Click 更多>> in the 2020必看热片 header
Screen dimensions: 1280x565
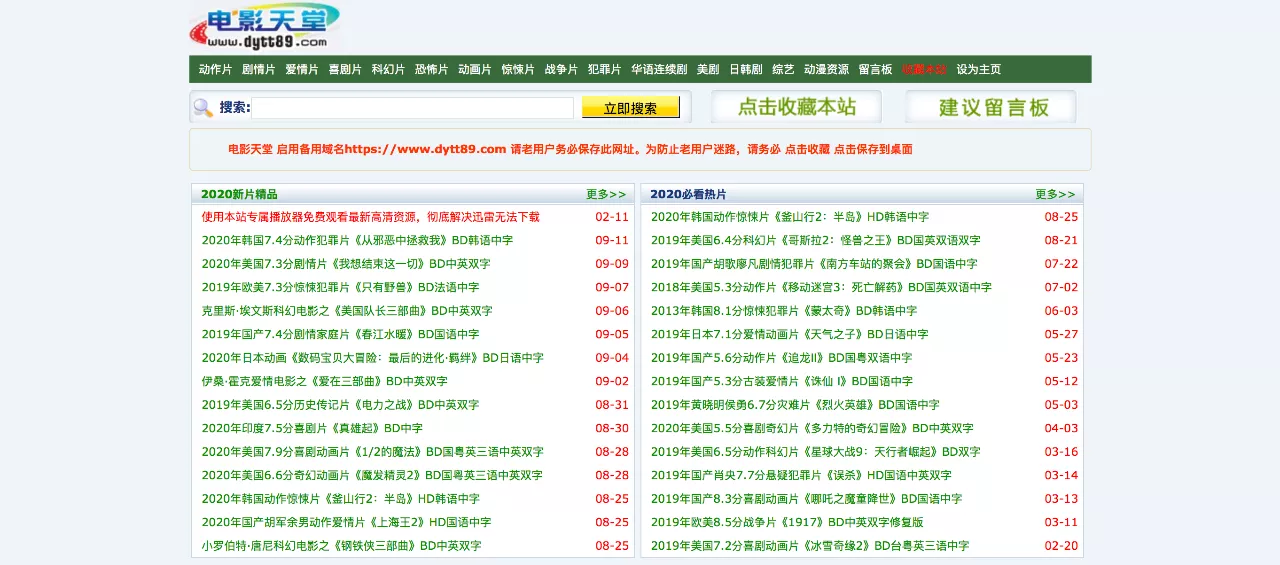tap(1055, 194)
